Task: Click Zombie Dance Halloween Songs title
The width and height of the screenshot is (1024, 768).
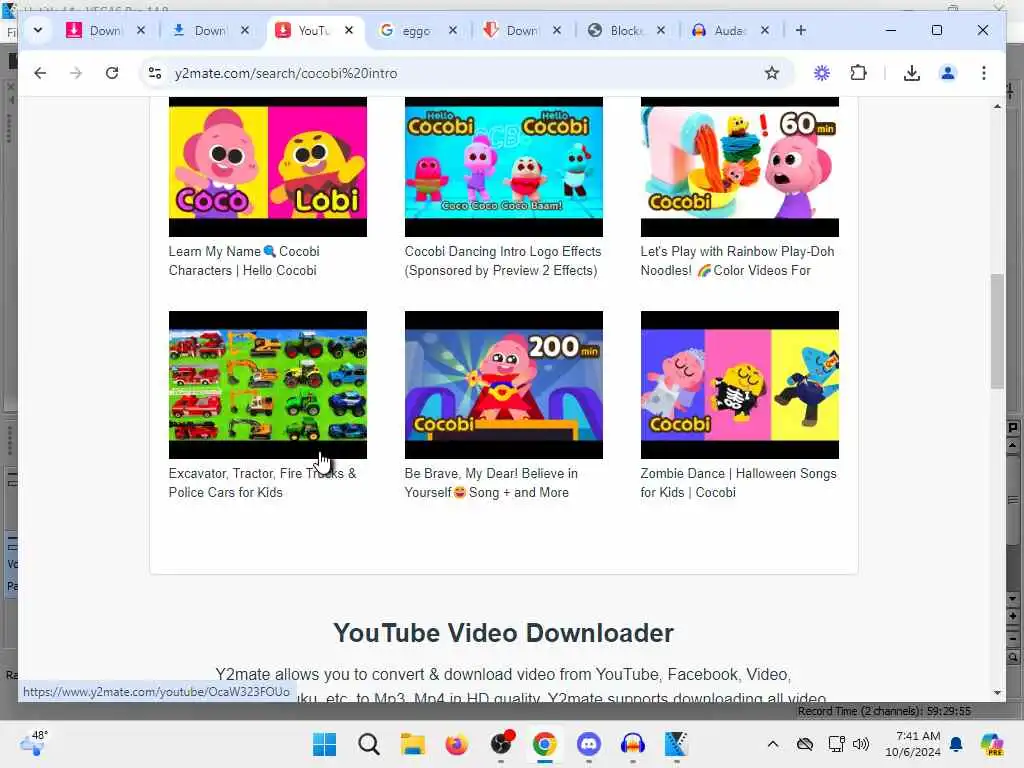Action: 739,483
